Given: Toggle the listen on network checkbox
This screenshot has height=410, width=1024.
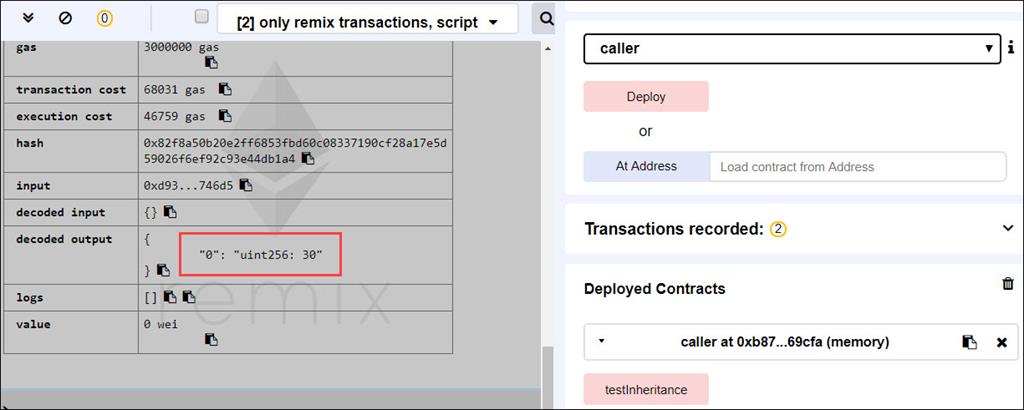Looking at the screenshot, I should (202, 17).
